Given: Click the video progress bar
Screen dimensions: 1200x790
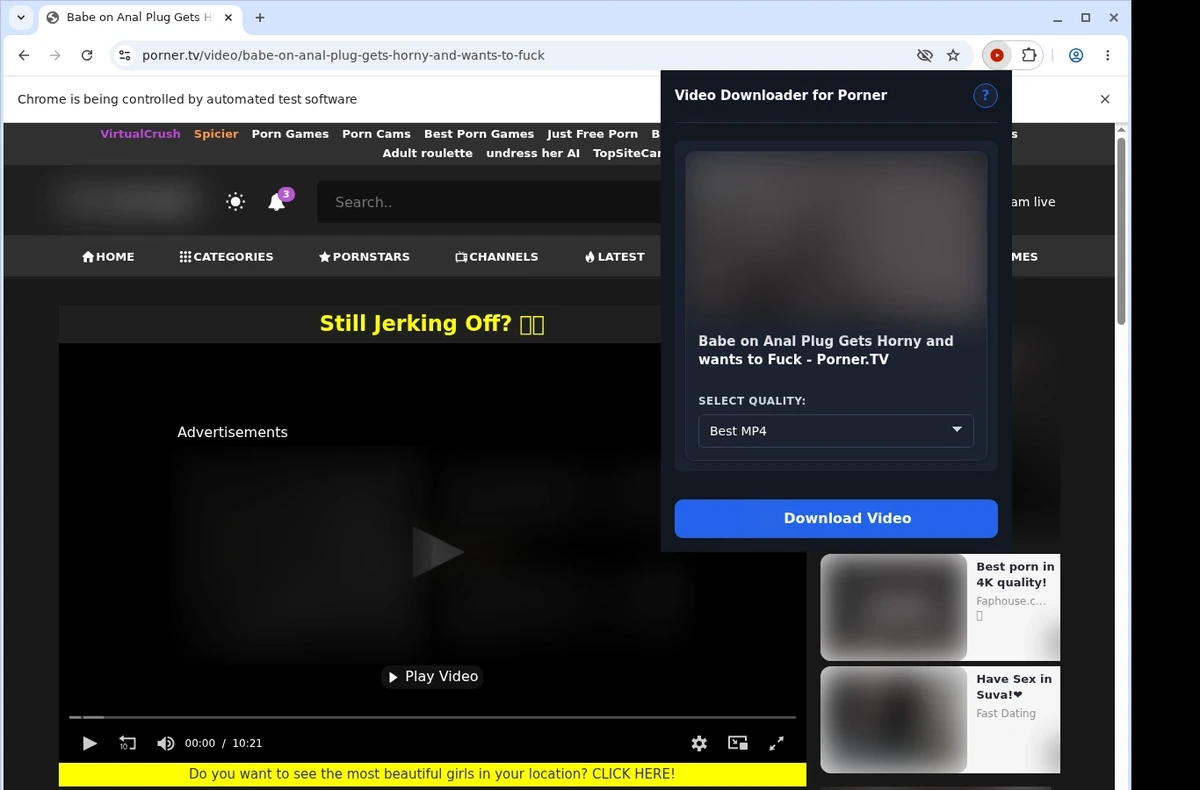Looking at the screenshot, I should click(x=432, y=717).
